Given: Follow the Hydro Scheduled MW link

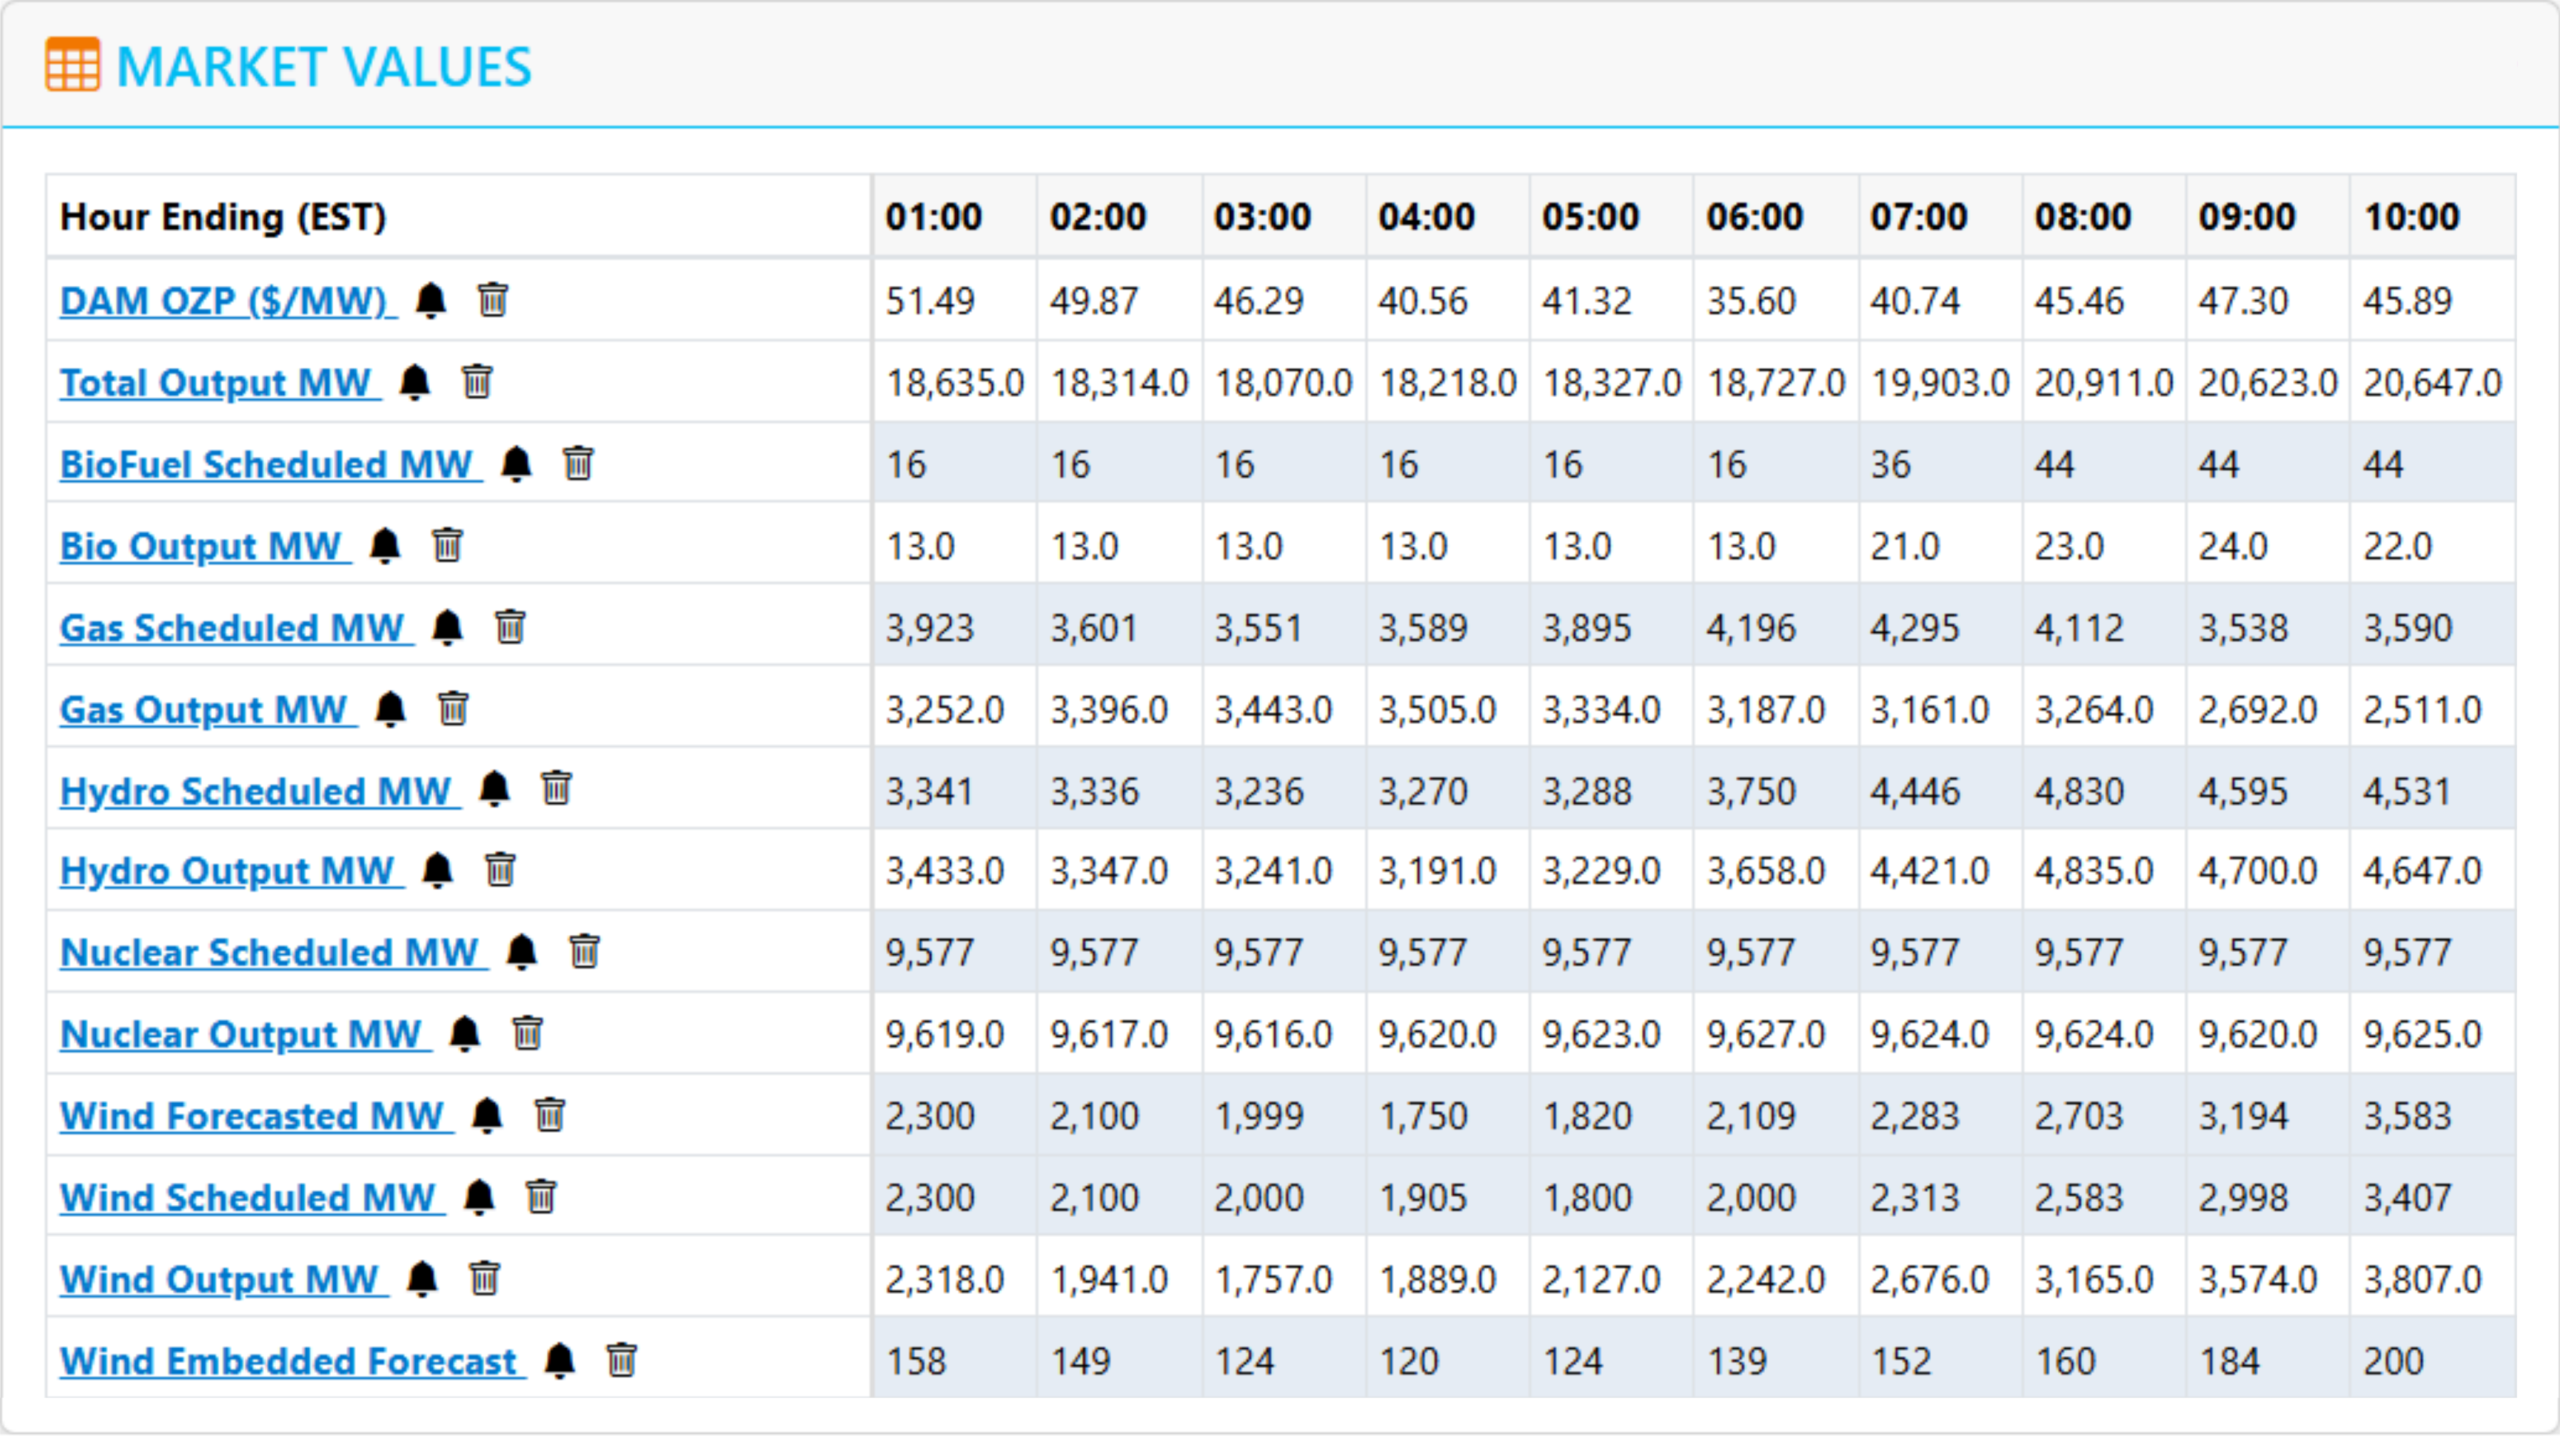Looking at the screenshot, I should [256, 792].
